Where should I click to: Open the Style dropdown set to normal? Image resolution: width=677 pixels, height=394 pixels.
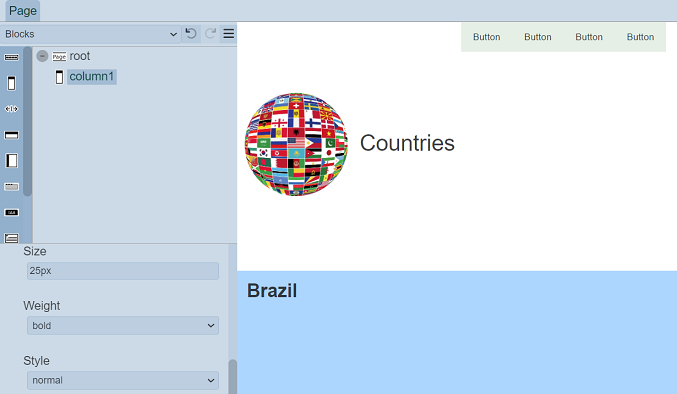tap(123, 380)
